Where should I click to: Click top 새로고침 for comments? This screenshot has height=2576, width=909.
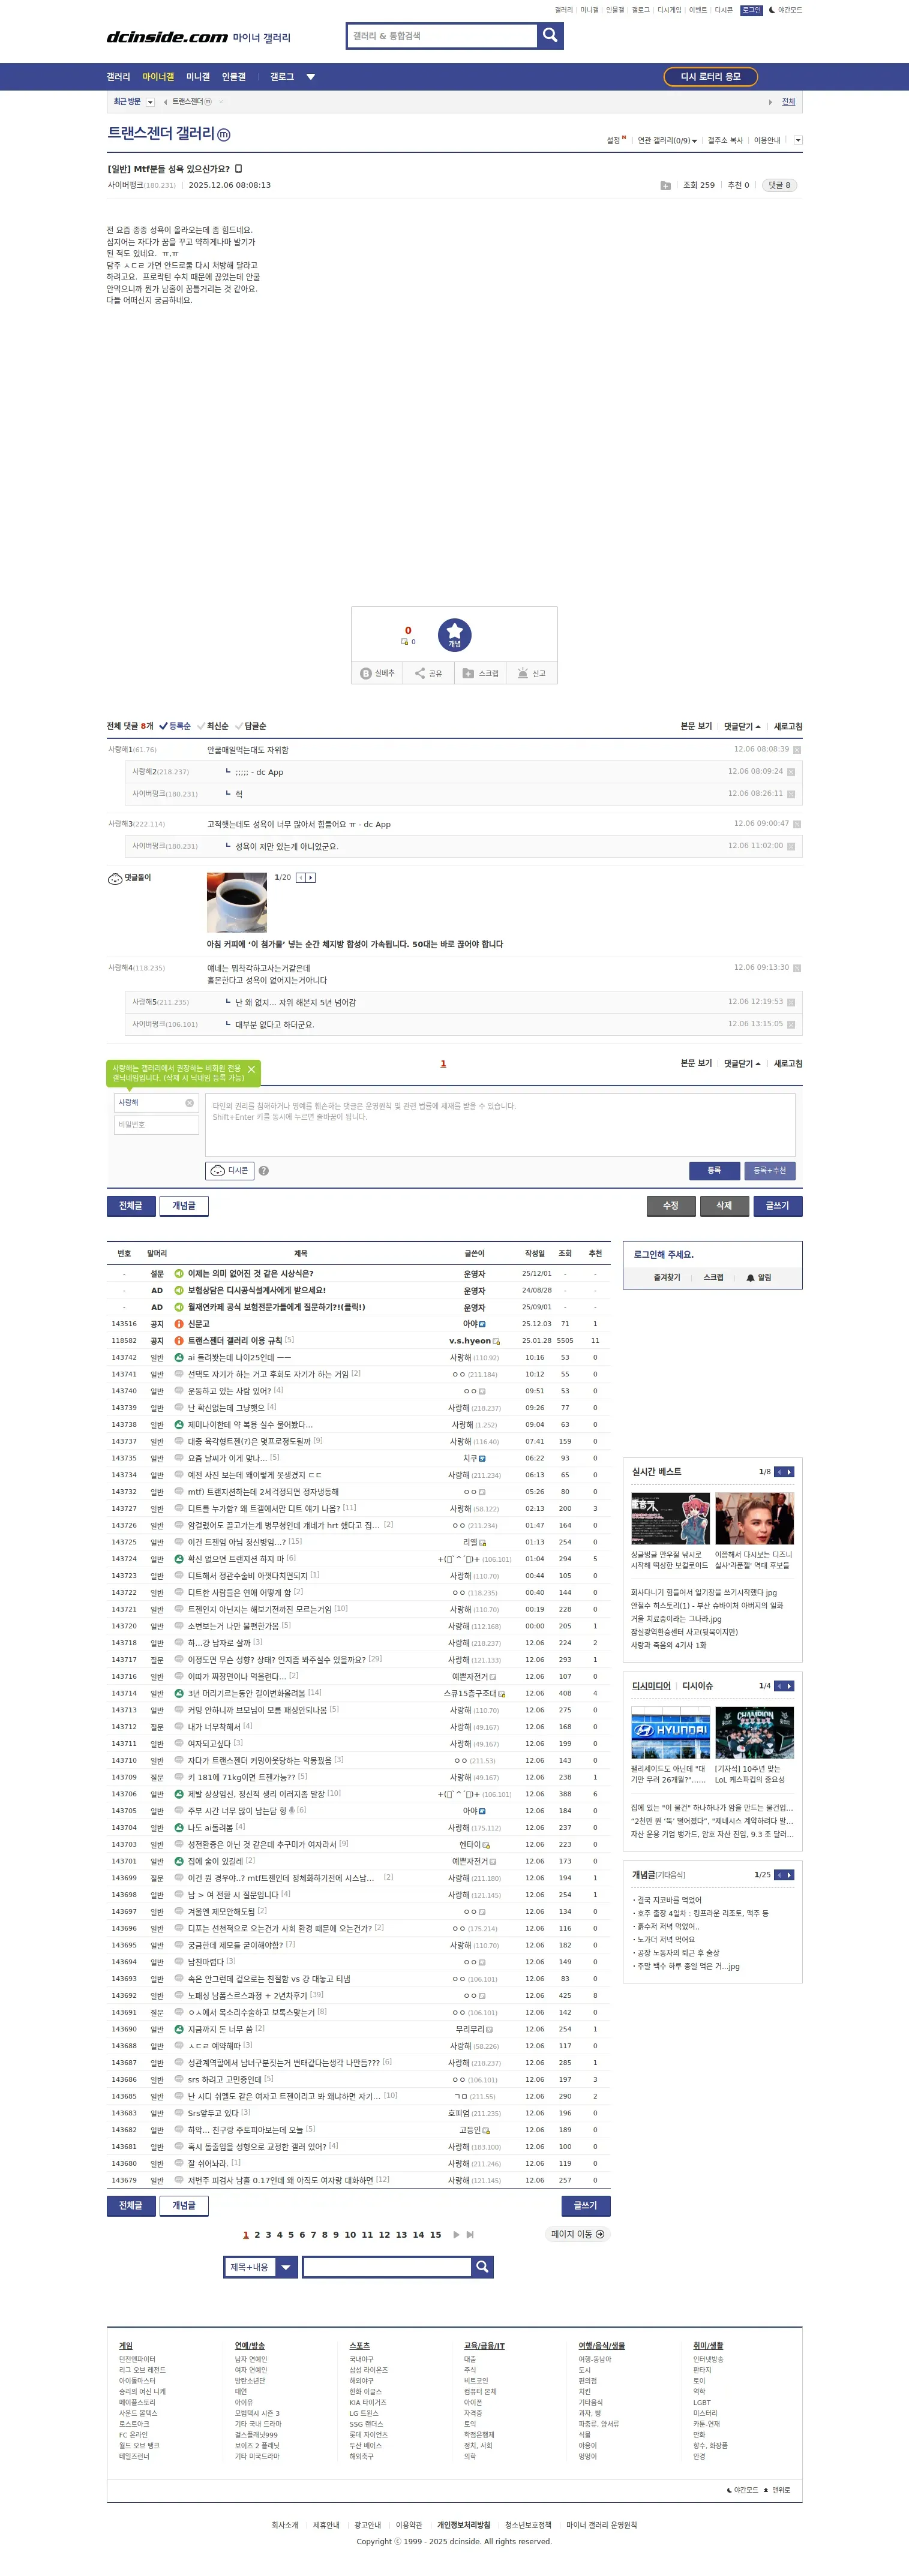click(x=788, y=727)
